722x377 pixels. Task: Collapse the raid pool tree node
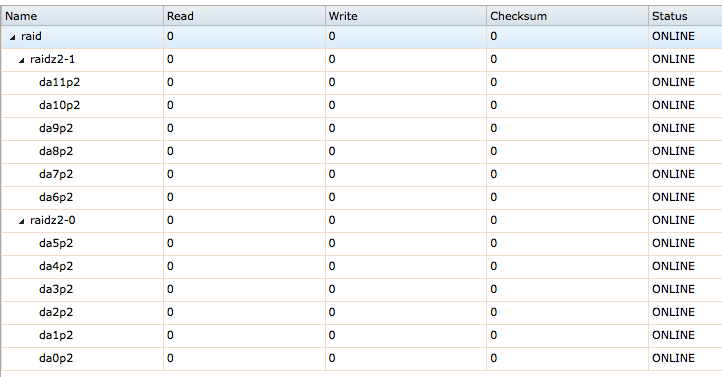pyautogui.click(x=12, y=37)
